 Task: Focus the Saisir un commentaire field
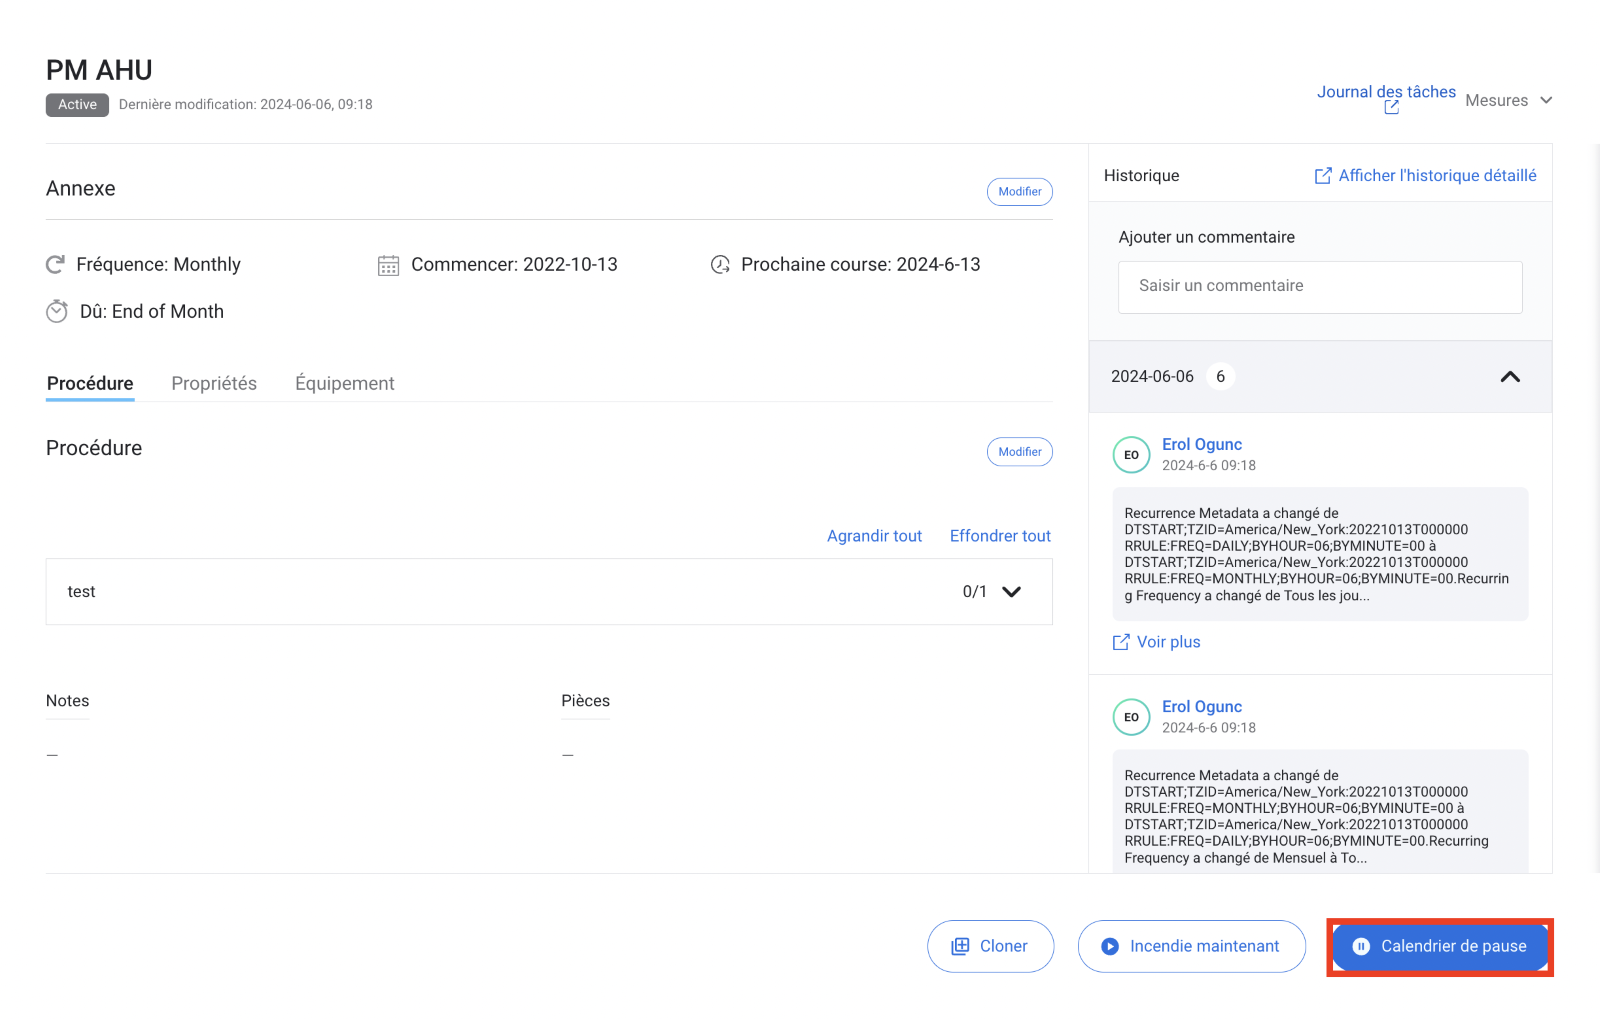tap(1319, 287)
